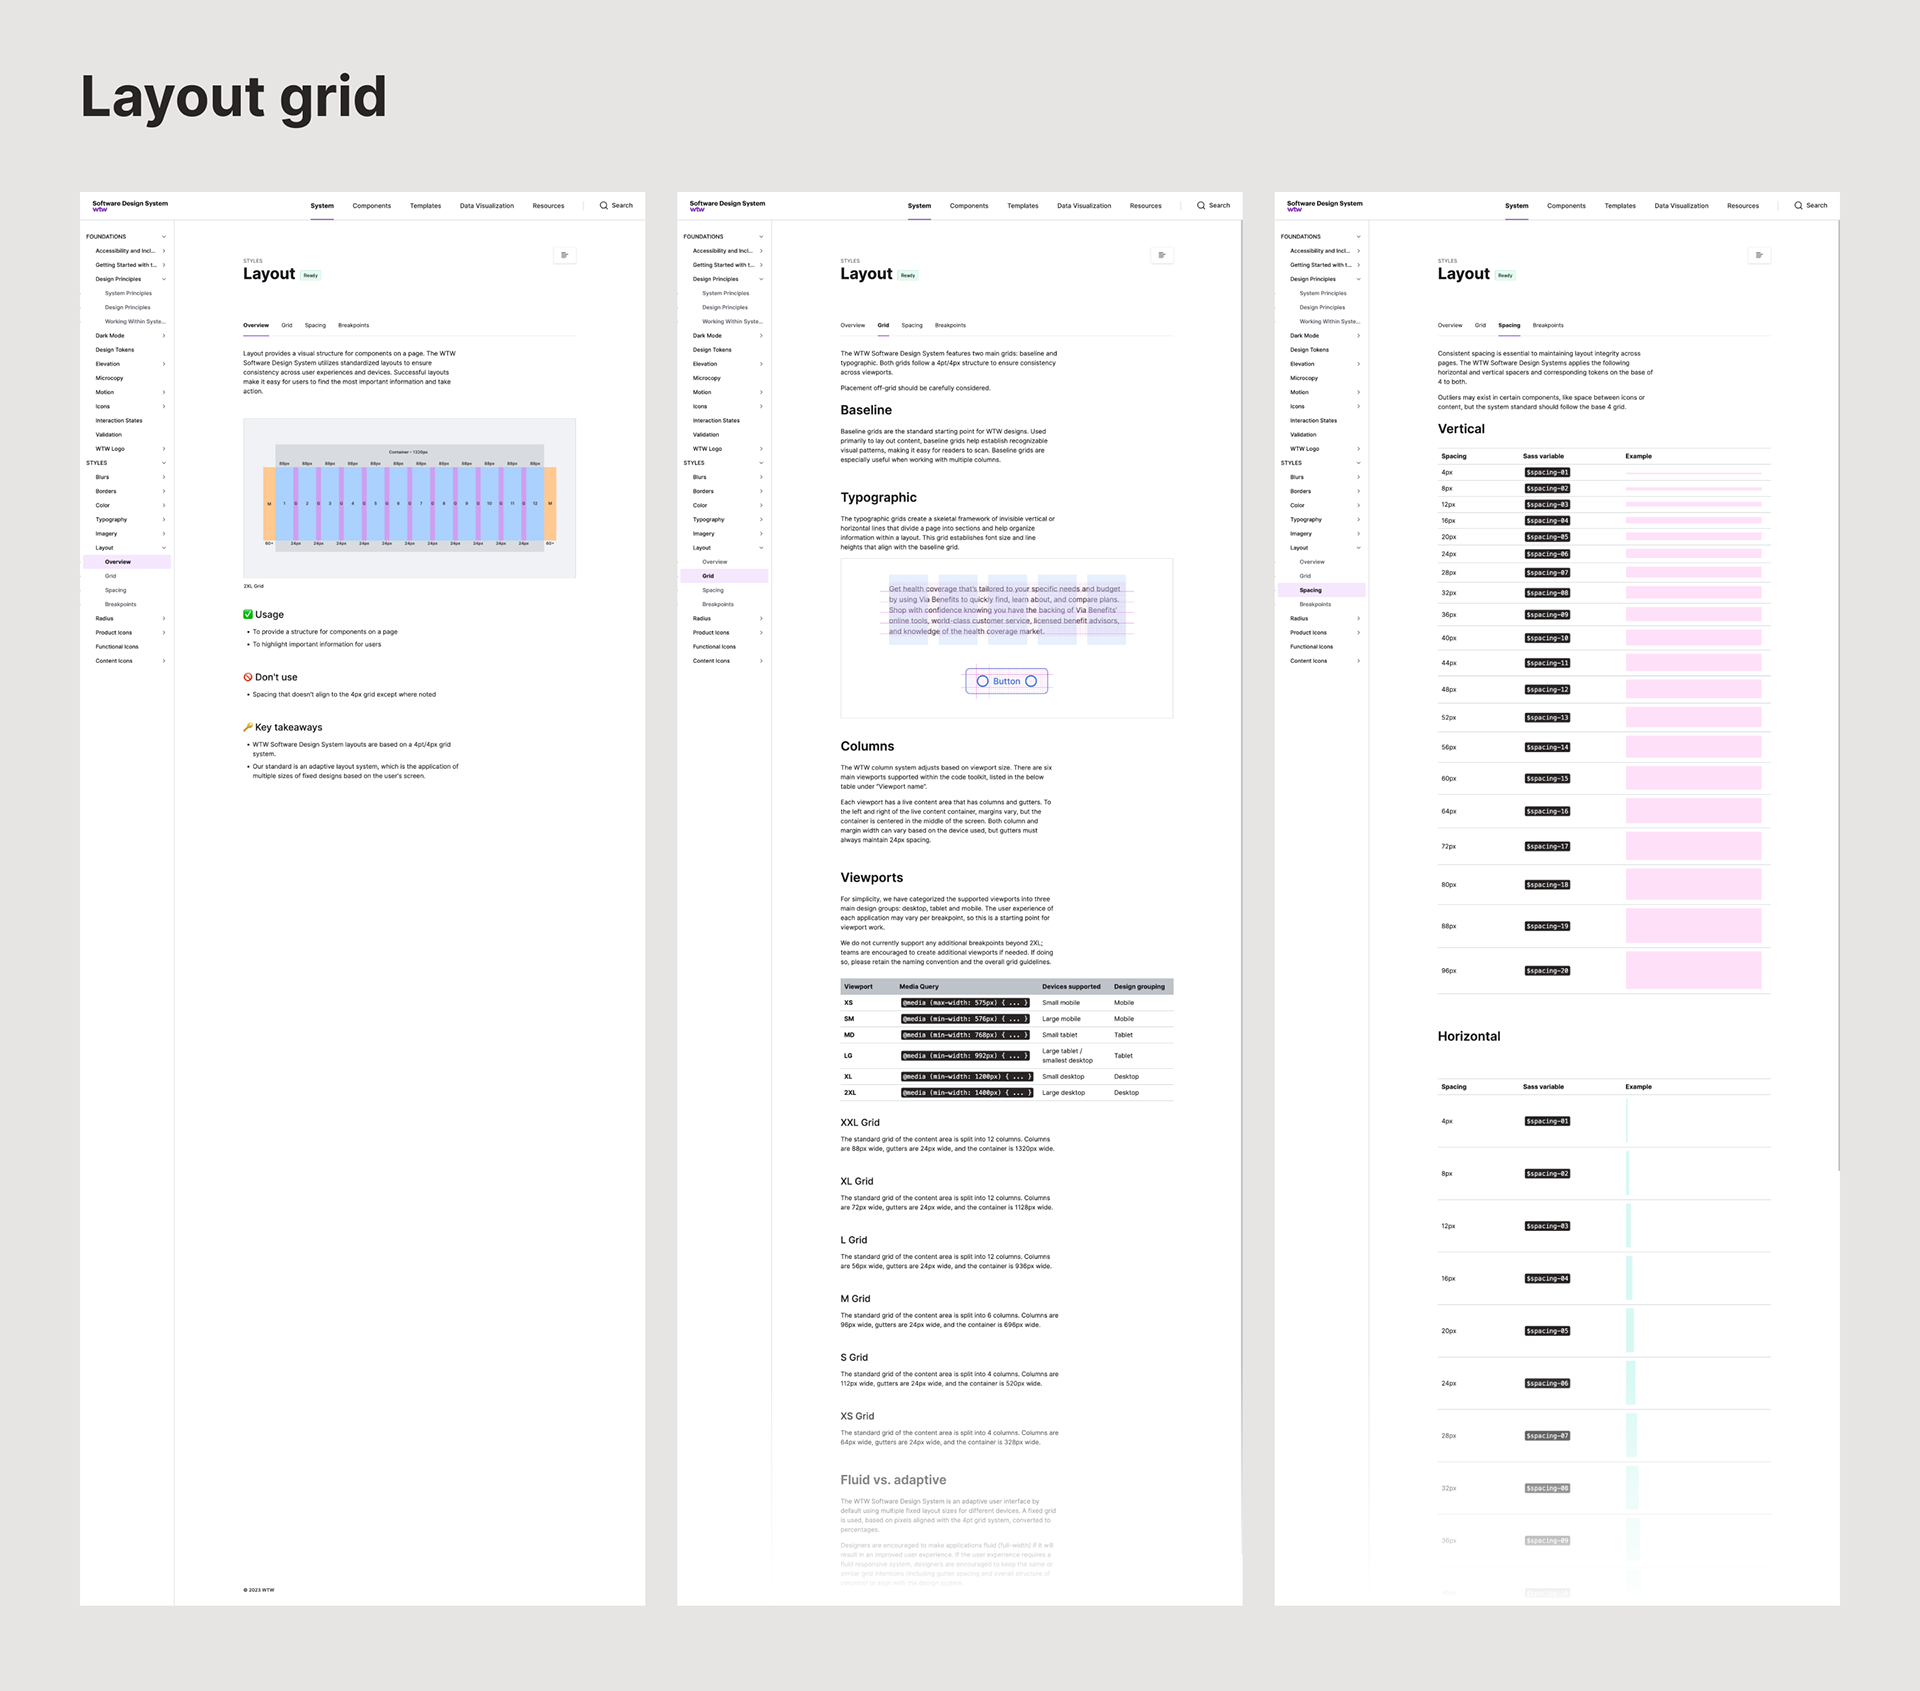Click the © 2023 WTW footer text
The width and height of the screenshot is (1920, 1691).
pos(259,1590)
